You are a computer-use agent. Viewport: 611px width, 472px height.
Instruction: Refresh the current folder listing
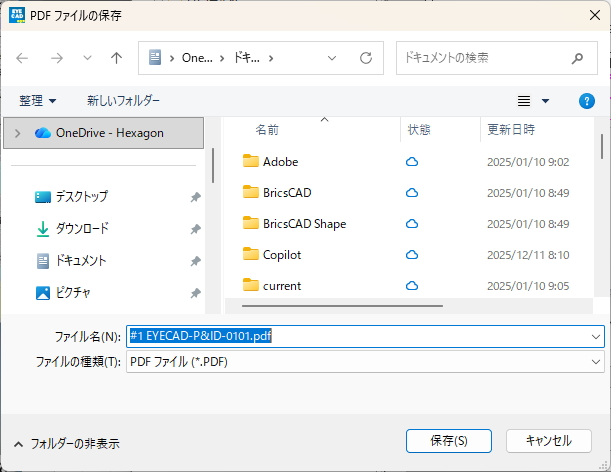(366, 58)
